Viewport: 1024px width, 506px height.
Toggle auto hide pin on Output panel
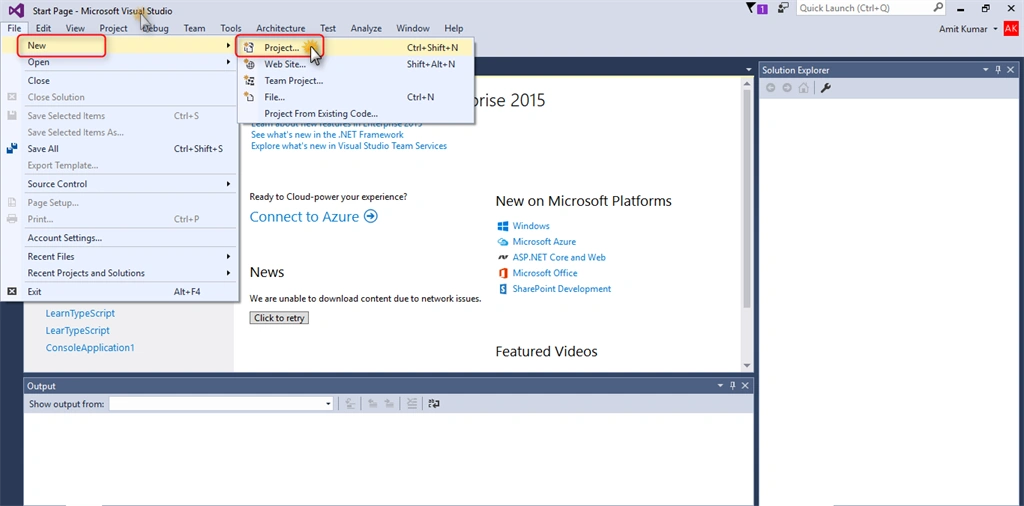[x=733, y=386]
